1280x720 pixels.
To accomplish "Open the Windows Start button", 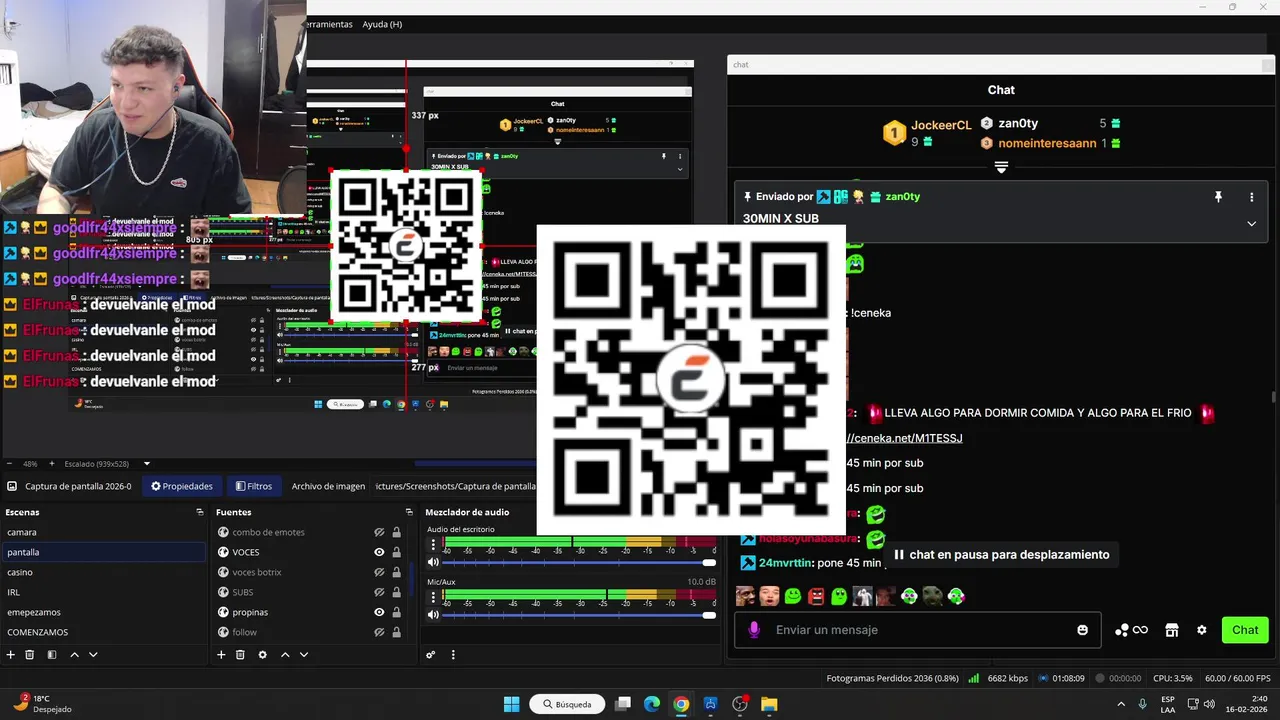I will coord(511,704).
